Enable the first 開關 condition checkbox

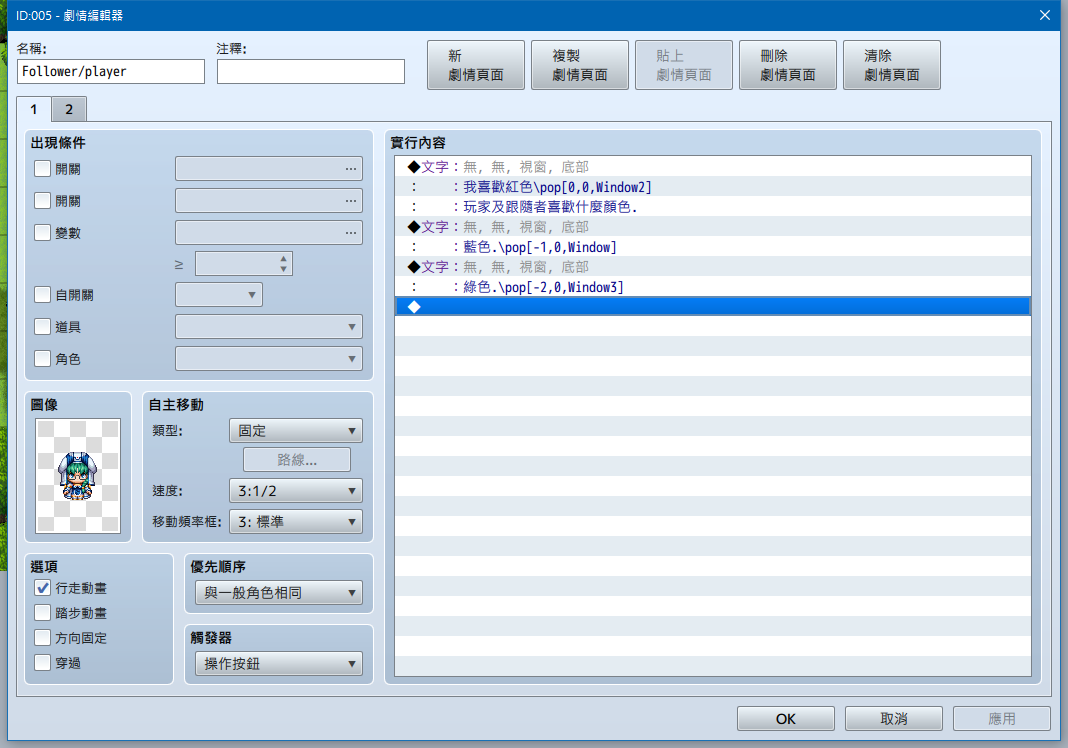pyautogui.click(x=42, y=168)
